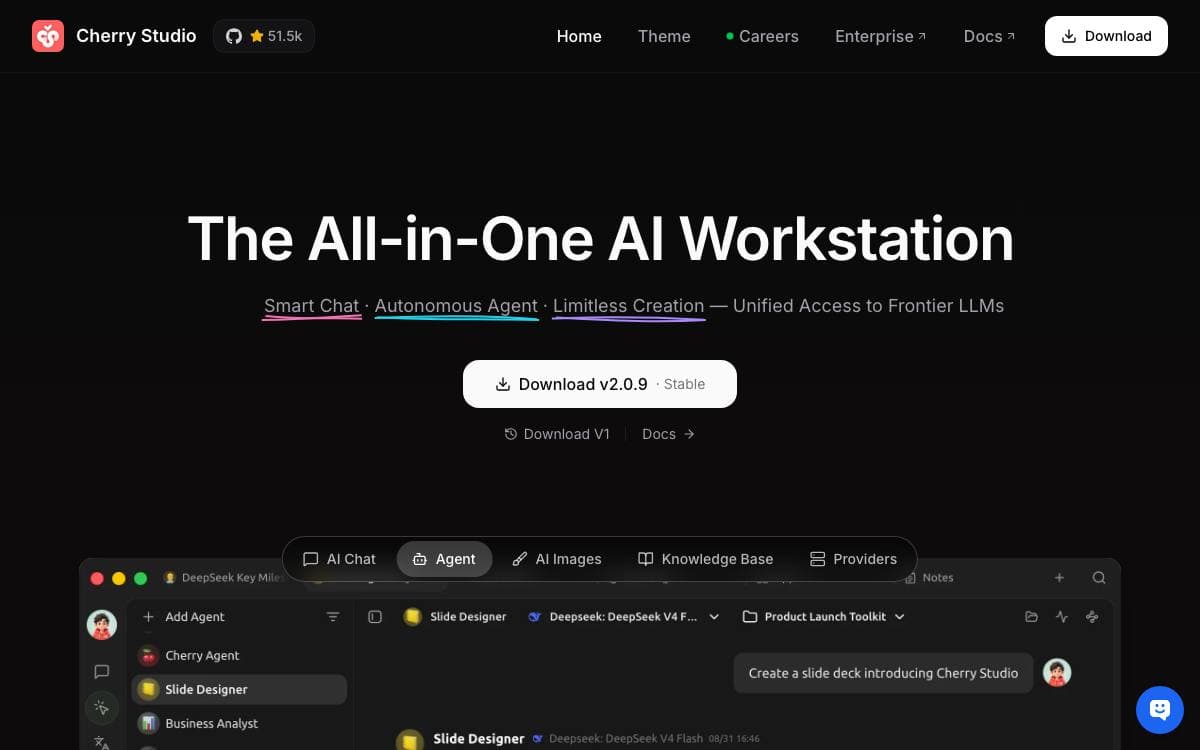Click Download v2.0.9 Stable button
Viewport: 1200px width, 750px height.
(600, 384)
